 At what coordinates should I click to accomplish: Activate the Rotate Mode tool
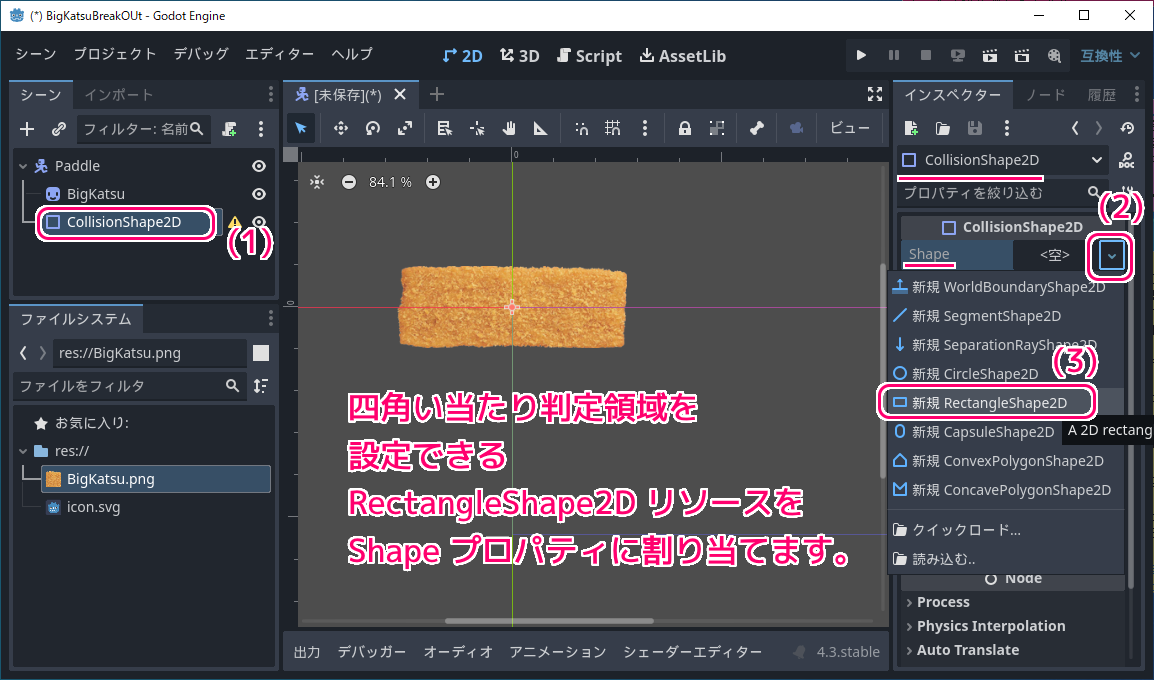pos(373,128)
